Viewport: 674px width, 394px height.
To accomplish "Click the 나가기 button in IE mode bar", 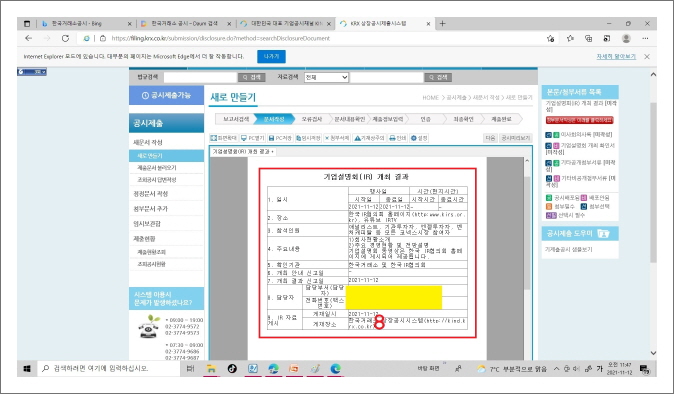I will click(x=271, y=56).
